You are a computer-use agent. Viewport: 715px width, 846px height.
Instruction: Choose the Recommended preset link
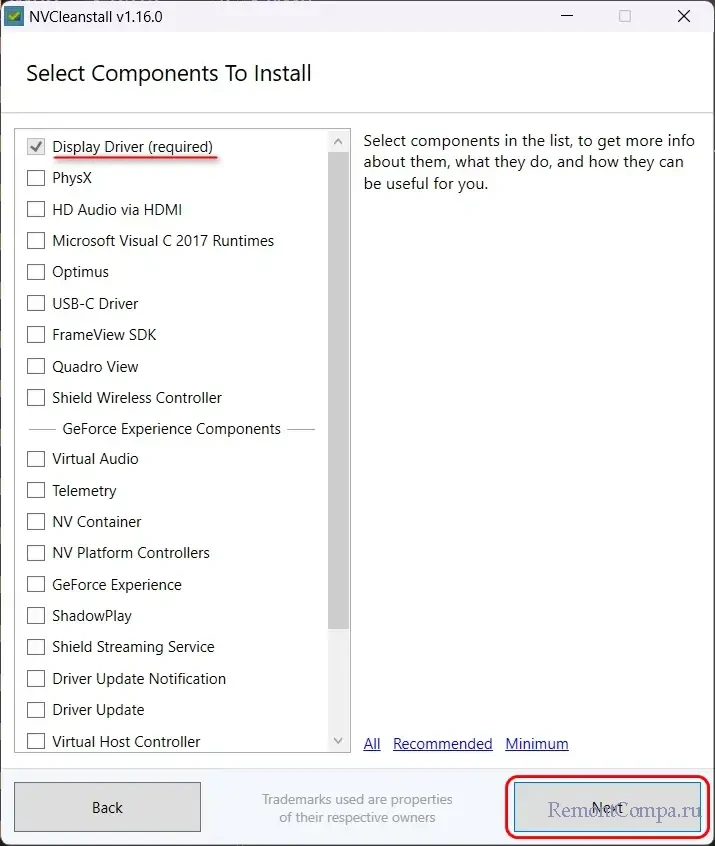tap(442, 744)
